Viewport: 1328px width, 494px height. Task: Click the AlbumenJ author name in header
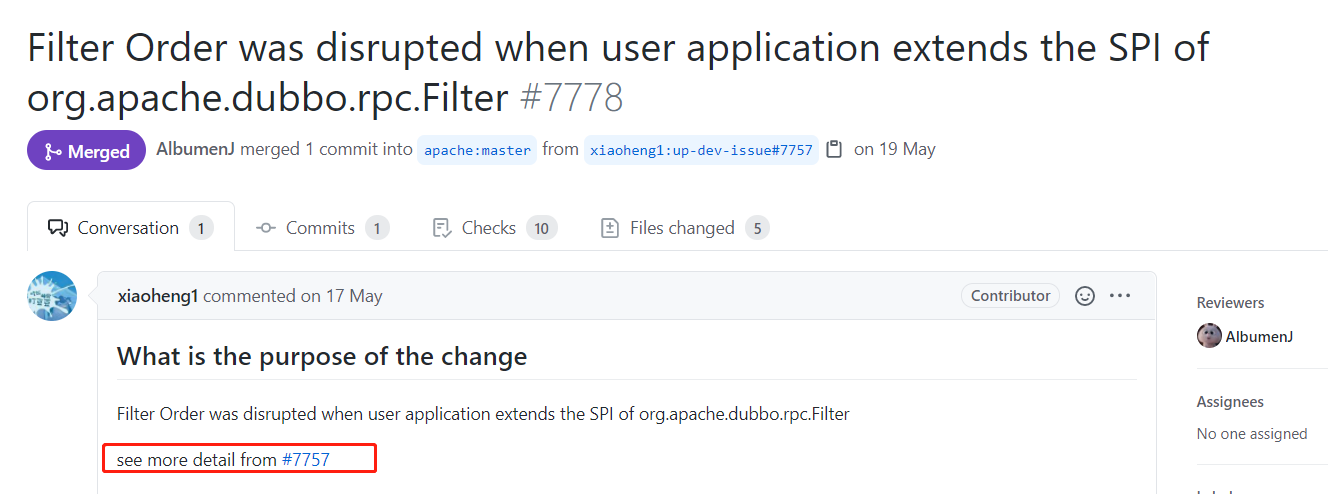pyautogui.click(x=196, y=149)
